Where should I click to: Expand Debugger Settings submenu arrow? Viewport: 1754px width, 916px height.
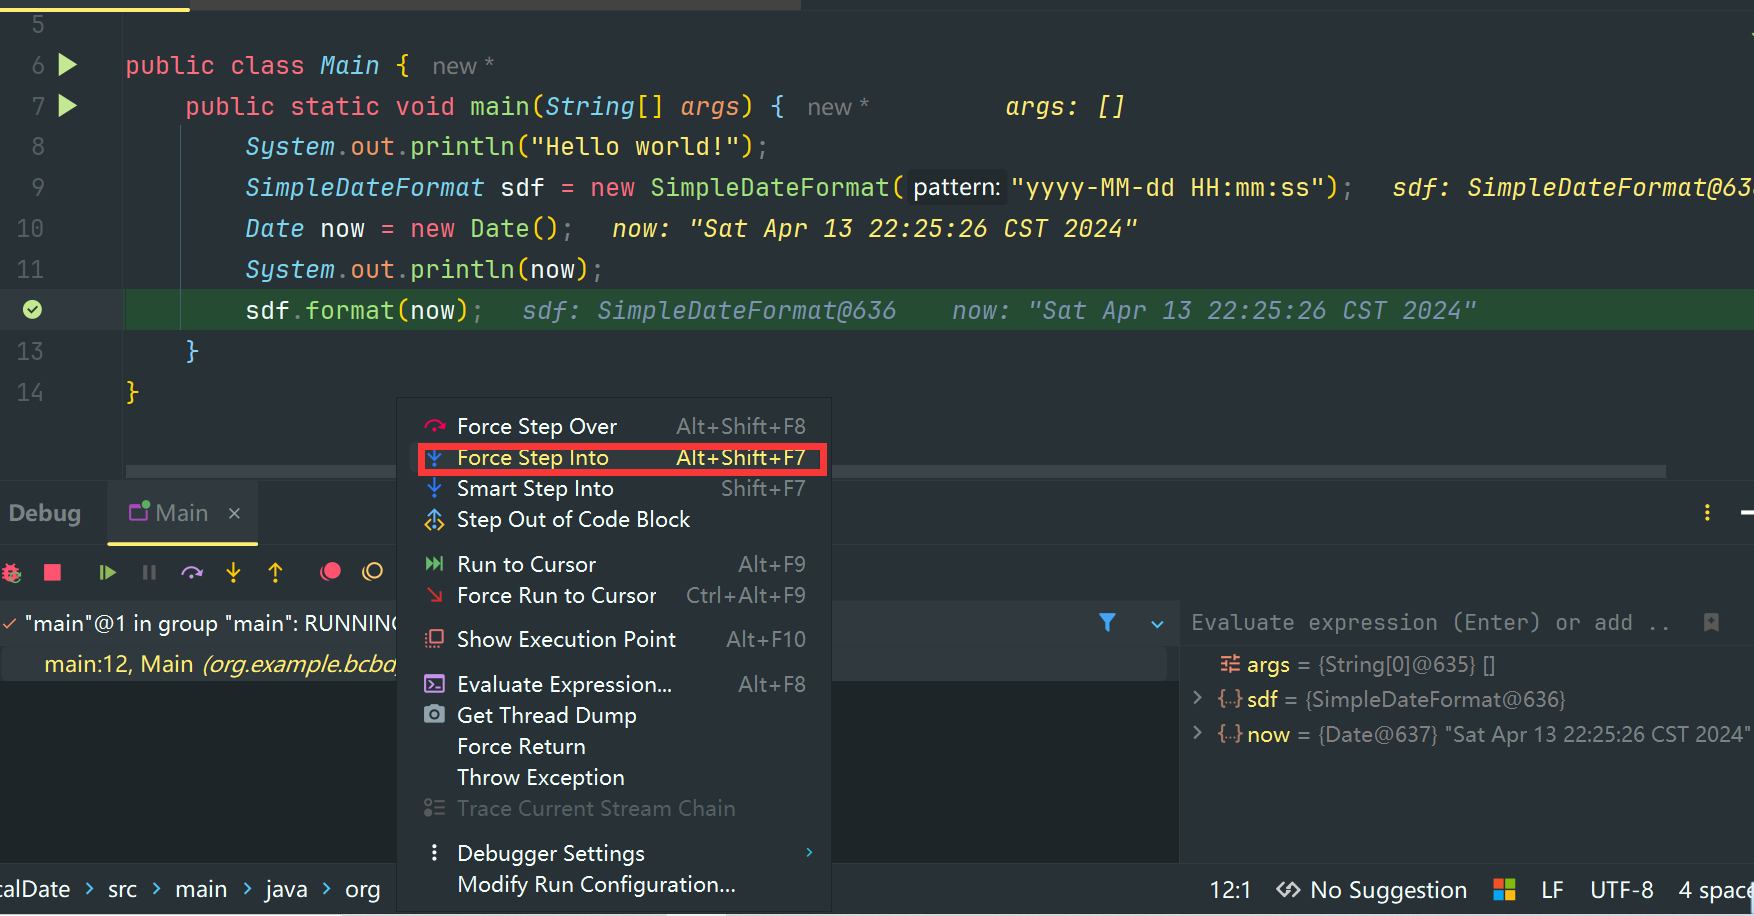click(809, 852)
